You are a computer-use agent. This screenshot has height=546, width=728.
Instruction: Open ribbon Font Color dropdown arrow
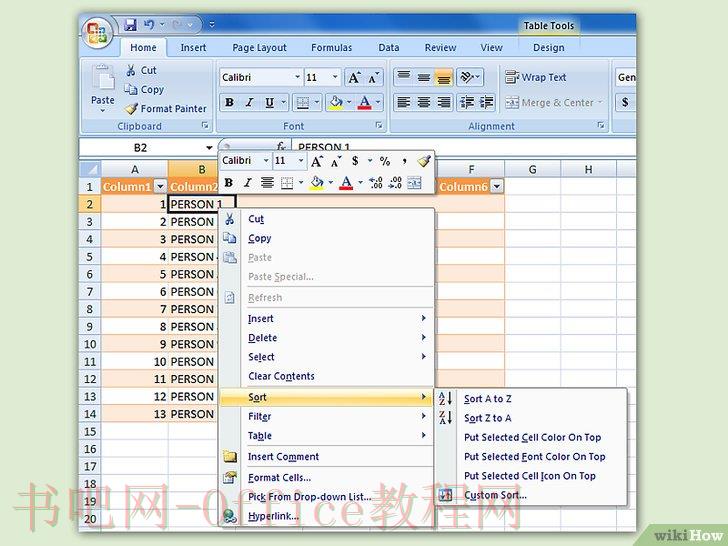(x=378, y=103)
